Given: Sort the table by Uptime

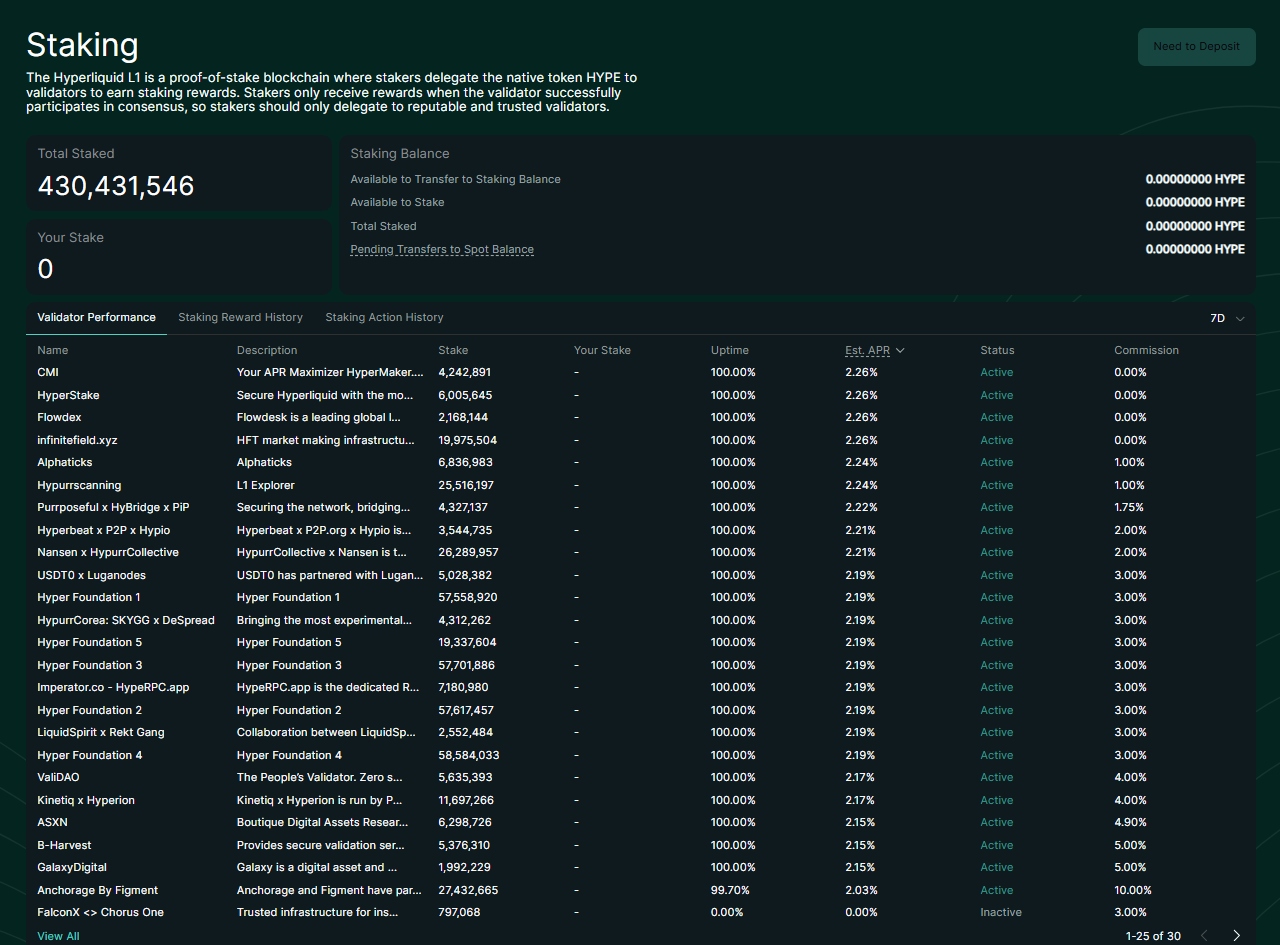Looking at the screenshot, I should point(729,350).
